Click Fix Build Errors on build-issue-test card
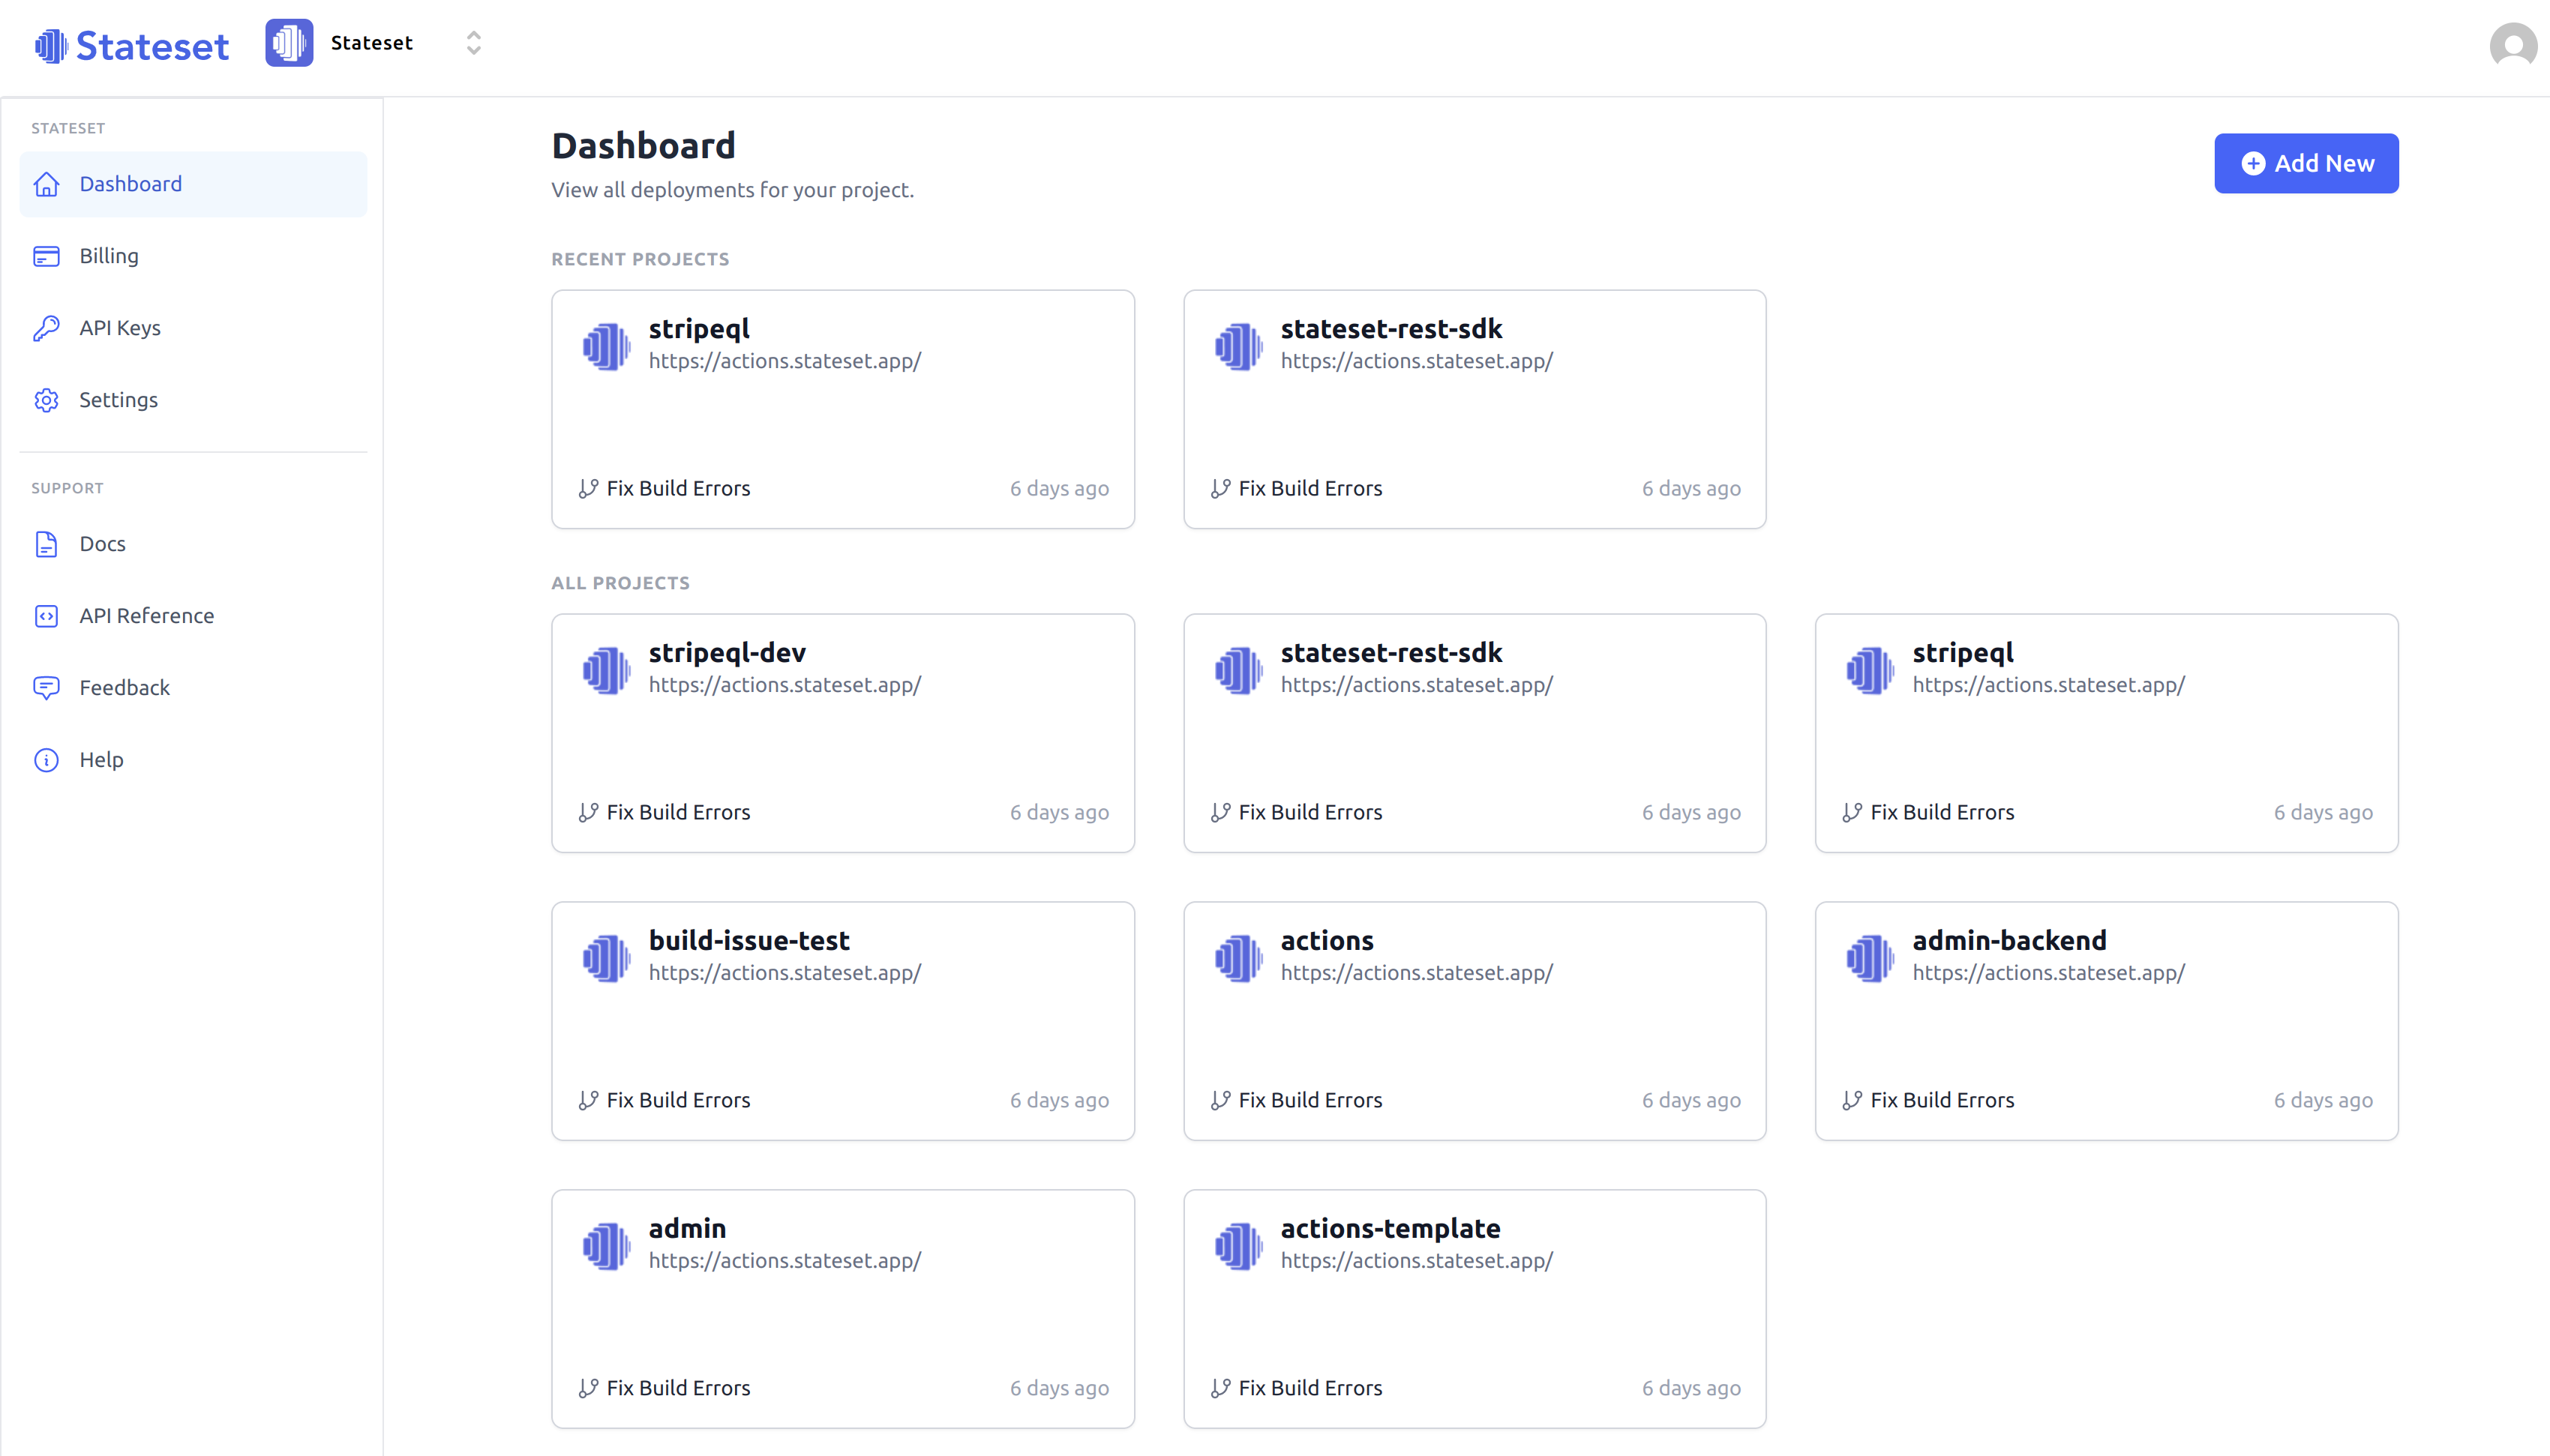The image size is (2550, 1456). [x=678, y=1100]
